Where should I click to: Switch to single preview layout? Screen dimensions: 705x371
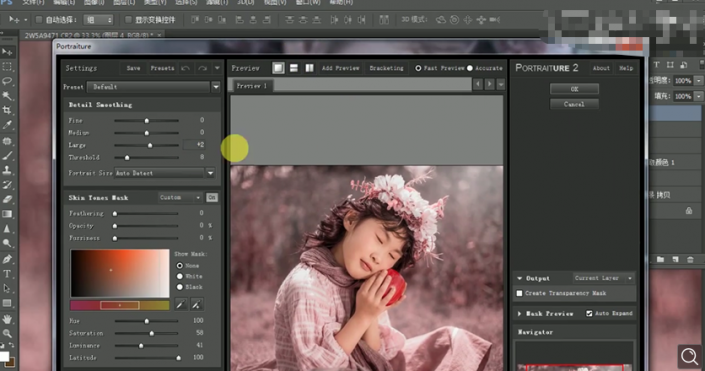pos(278,68)
